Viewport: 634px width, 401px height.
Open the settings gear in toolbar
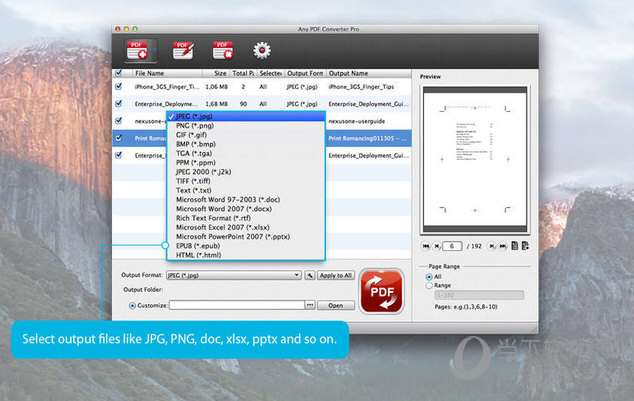262,51
